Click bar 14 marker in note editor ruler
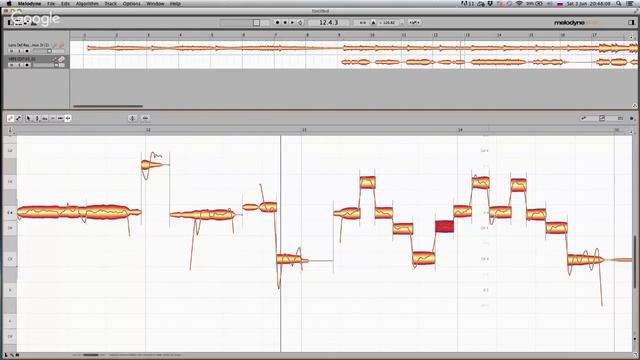640x360 pixels. click(460, 130)
